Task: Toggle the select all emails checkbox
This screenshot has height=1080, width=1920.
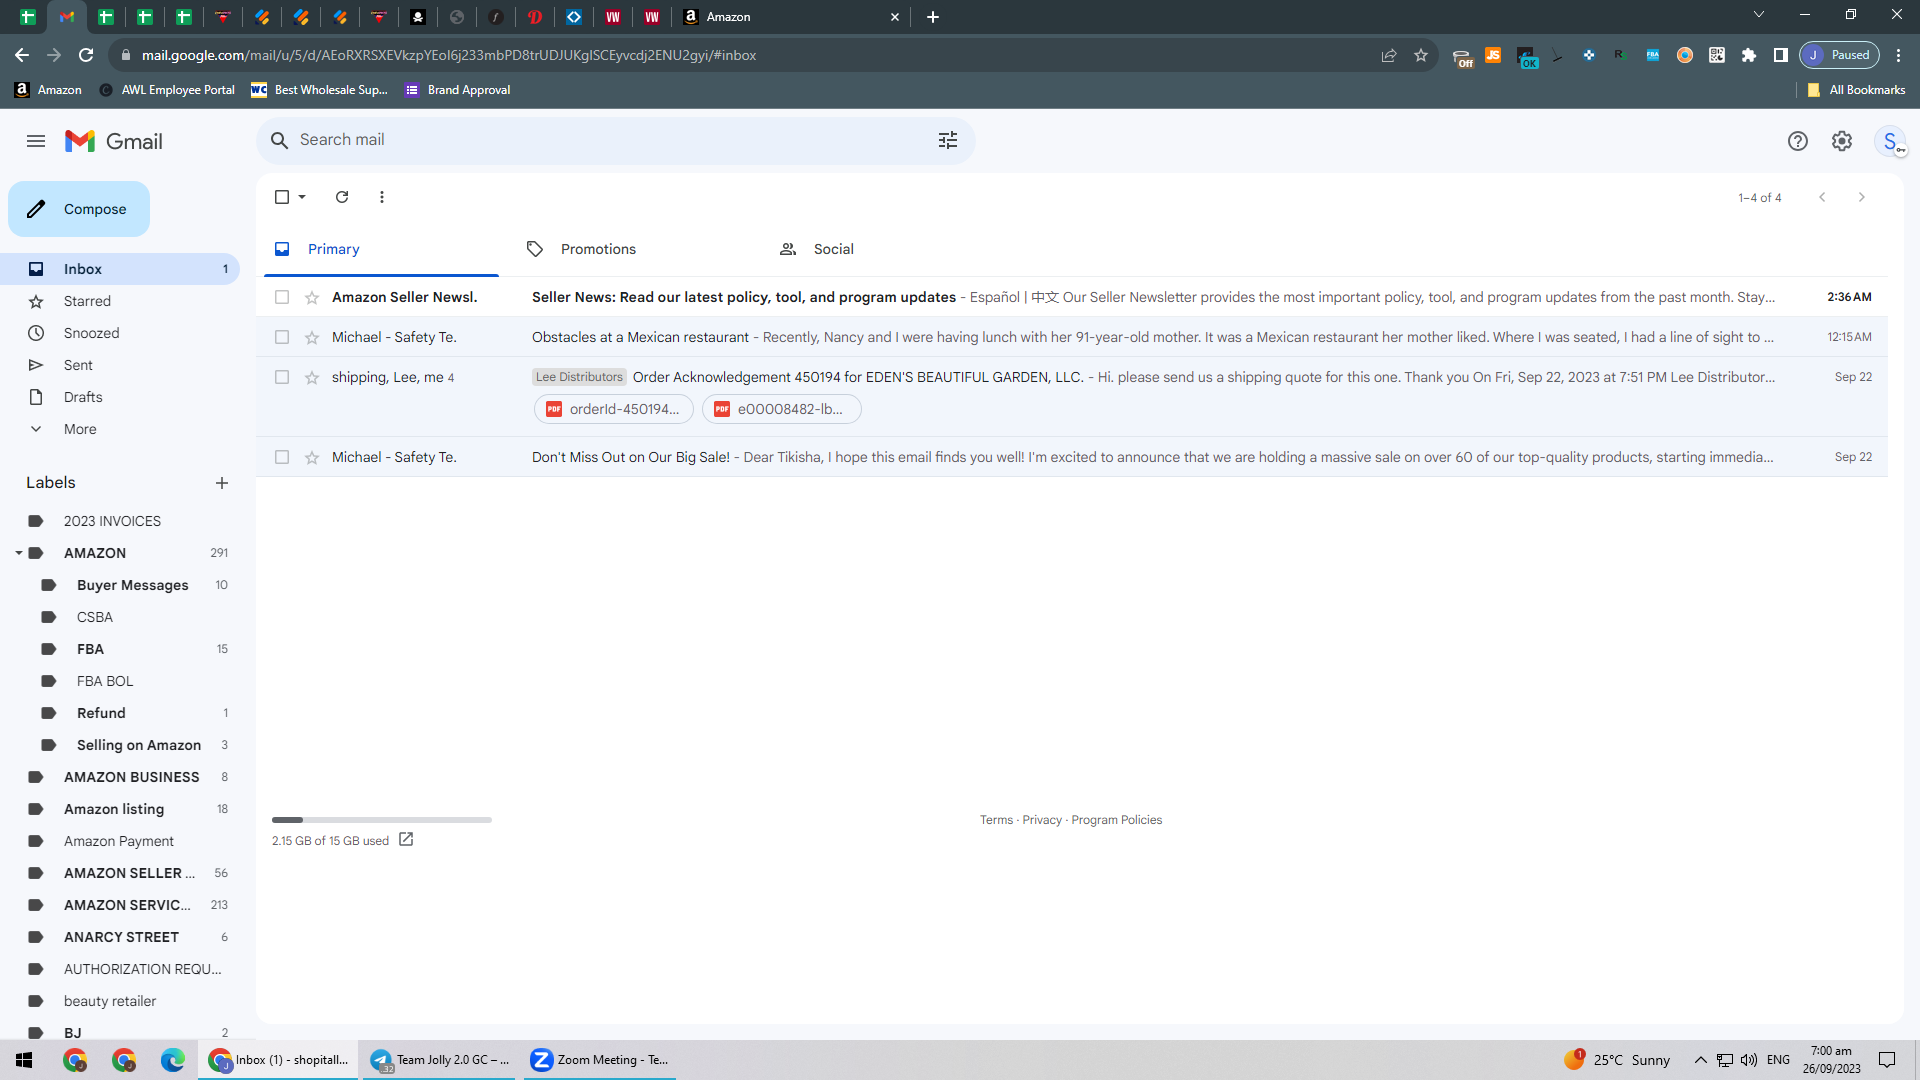Action: click(x=282, y=197)
